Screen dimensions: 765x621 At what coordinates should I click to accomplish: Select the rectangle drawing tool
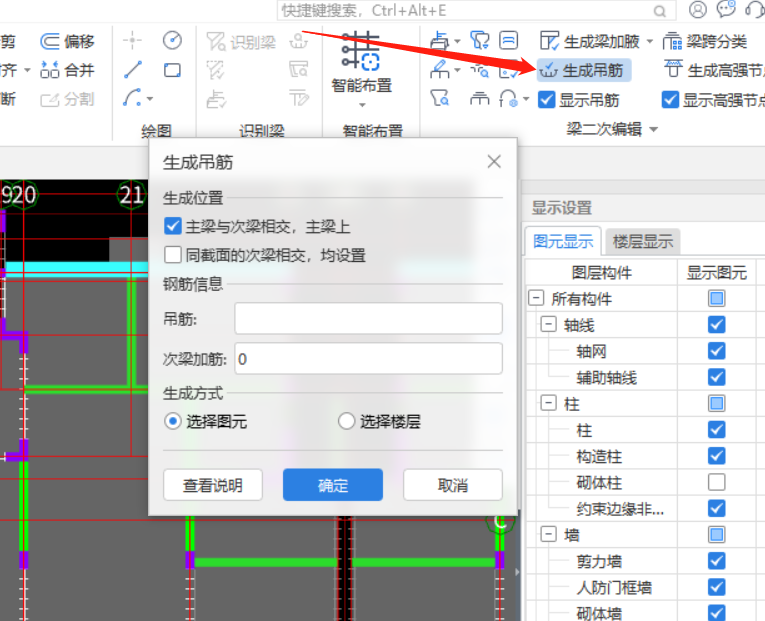(x=172, y=70)
